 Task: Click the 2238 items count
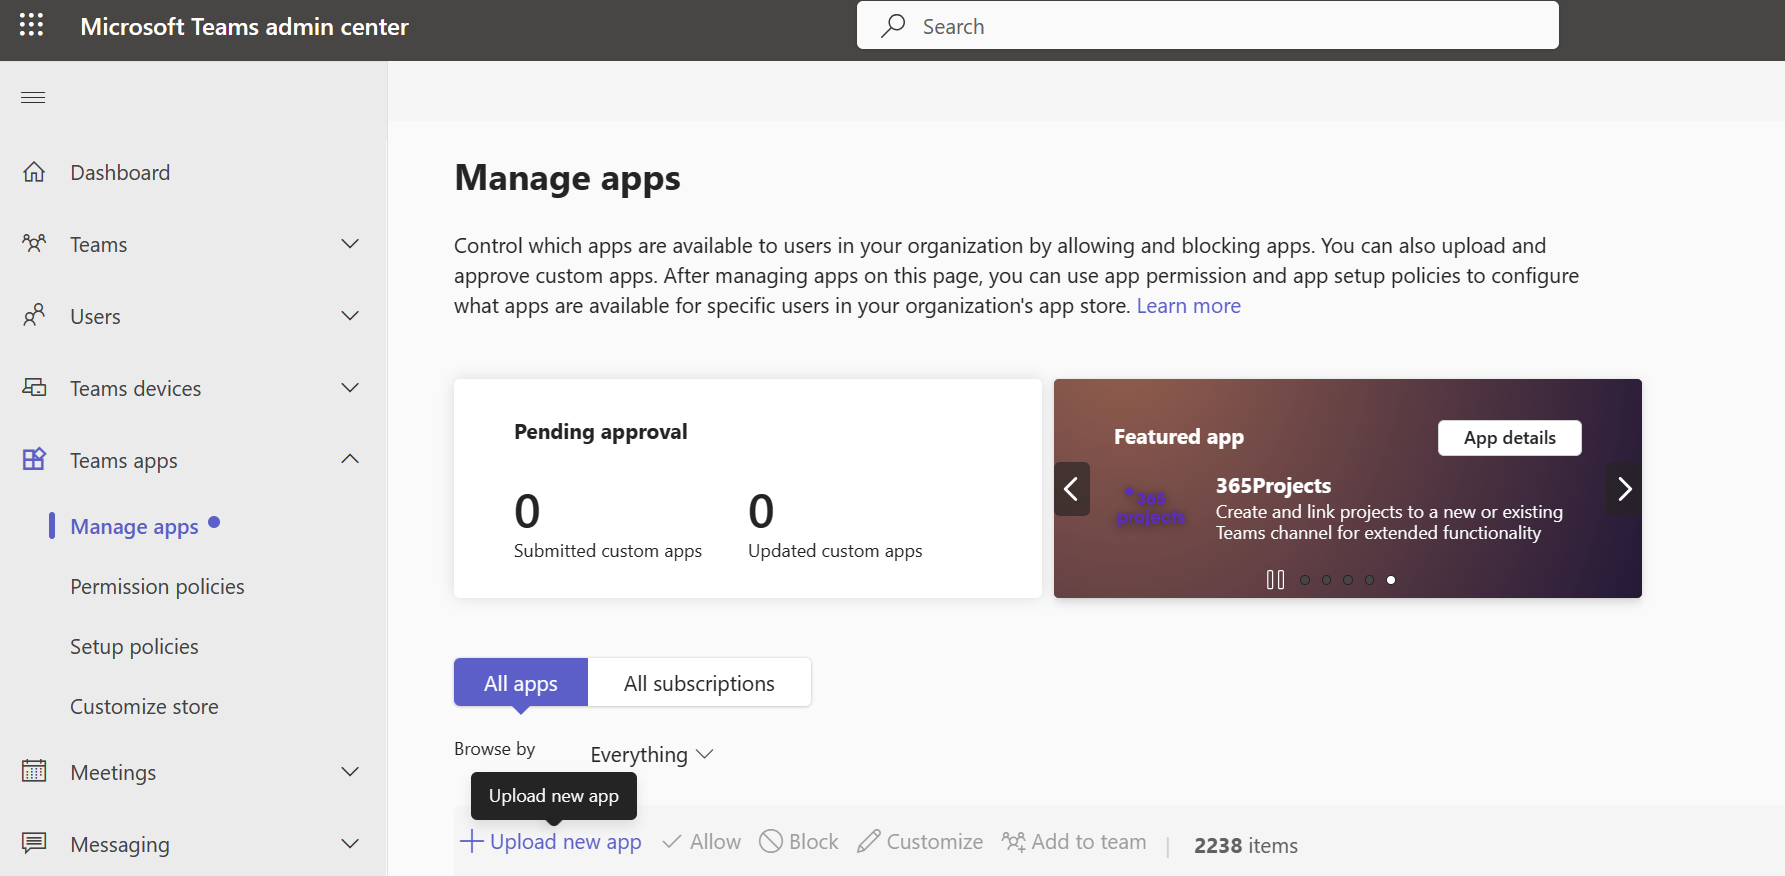tap(1246, 845)
